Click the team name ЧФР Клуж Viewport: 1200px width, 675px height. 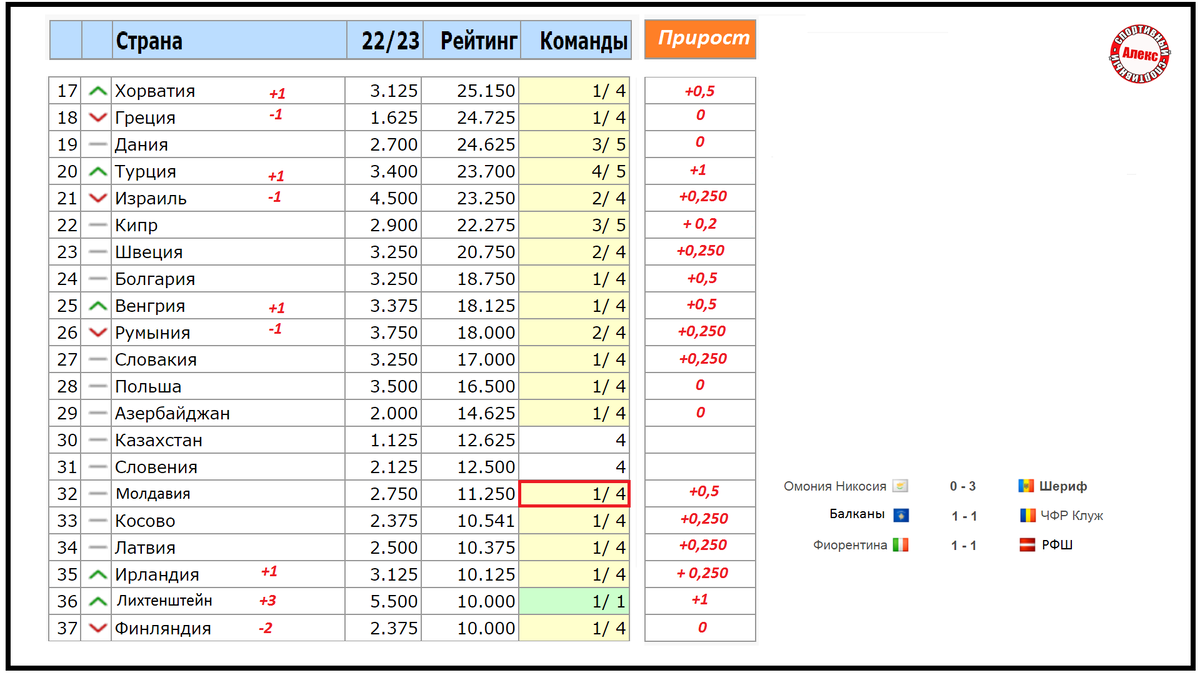(x=1072, y=516)
